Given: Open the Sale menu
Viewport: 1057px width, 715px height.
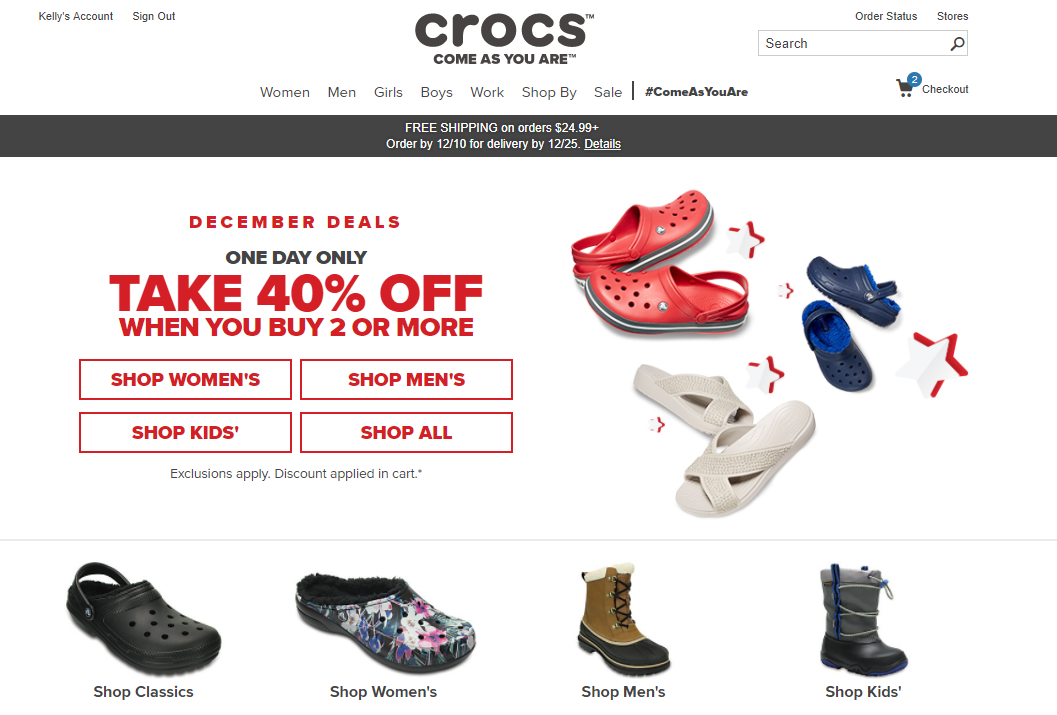Looking at the screenshot, I should [607, 92].
